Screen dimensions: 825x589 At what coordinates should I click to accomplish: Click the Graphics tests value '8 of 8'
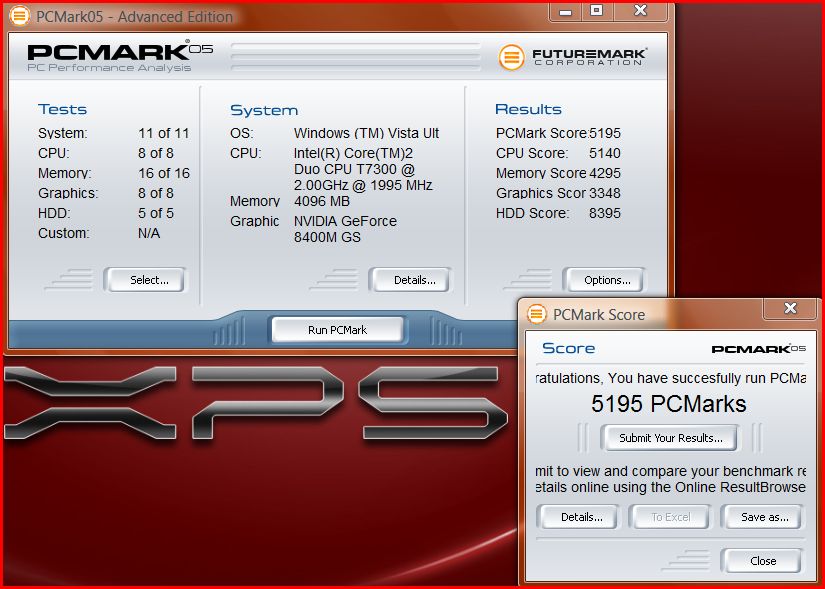pos(156,193)
